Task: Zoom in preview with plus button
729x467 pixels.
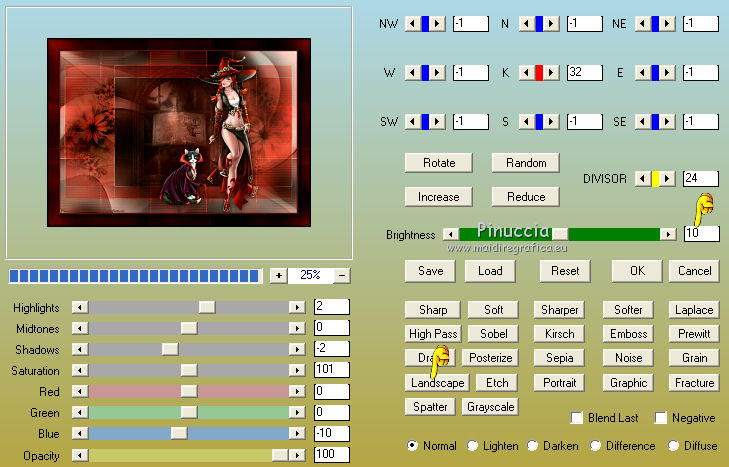Action: (x=278, y=275)
